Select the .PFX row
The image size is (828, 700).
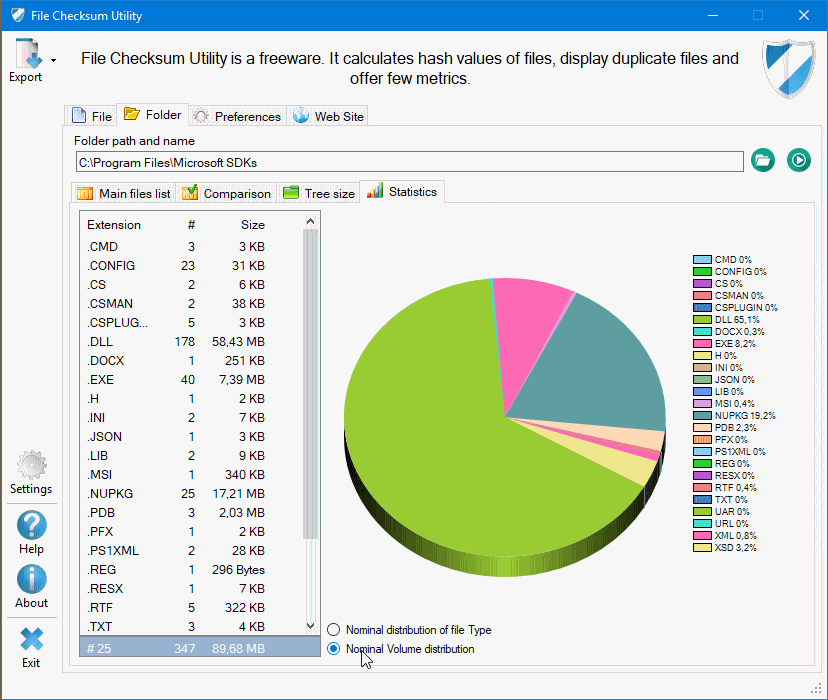(x=192, y=532)
